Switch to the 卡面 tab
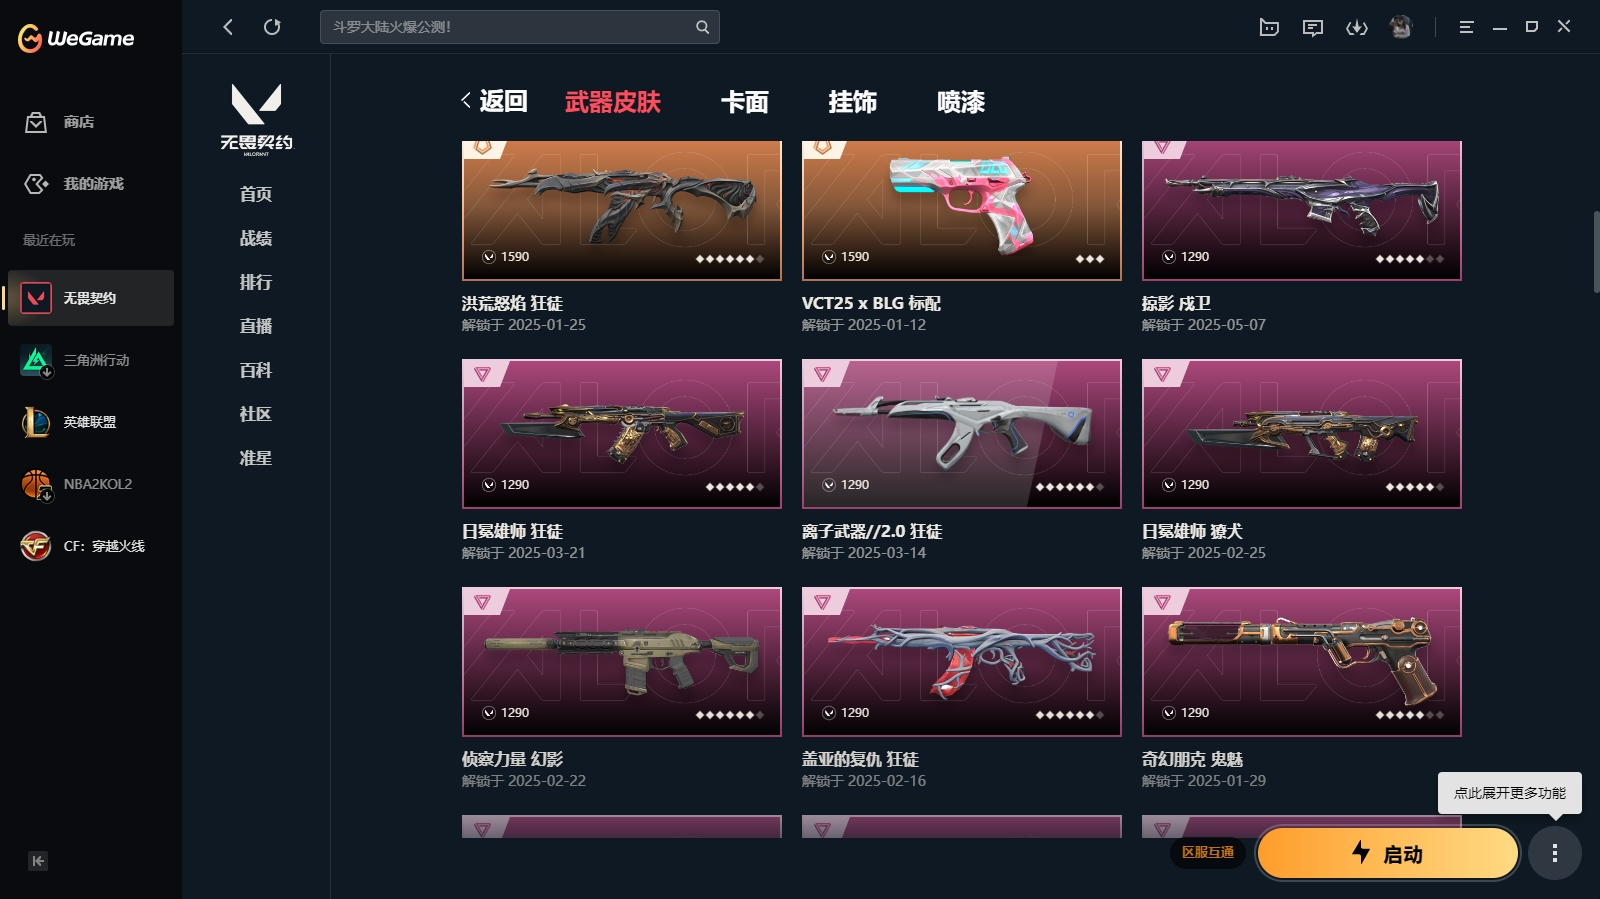Image resolution: width=1600 pixels, height=899 pixels. point(745,102)
